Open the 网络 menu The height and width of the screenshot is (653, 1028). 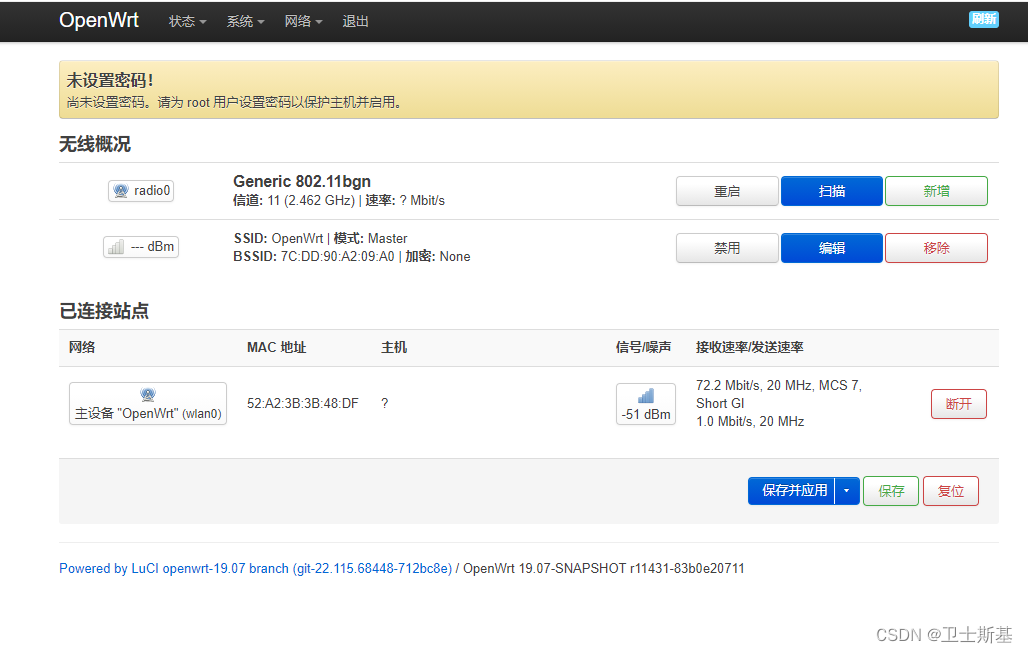[303, 21]
